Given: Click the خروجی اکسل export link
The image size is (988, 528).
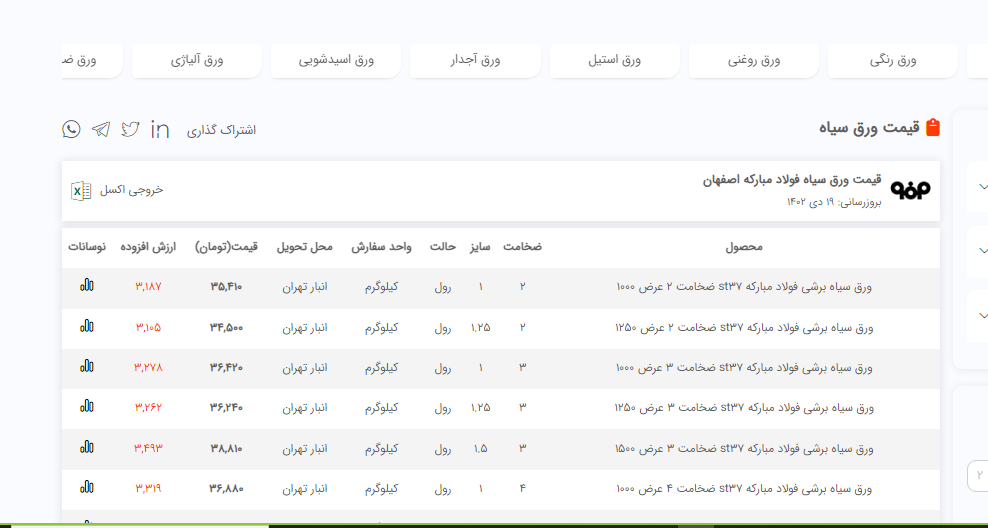Looking at the screenshot, I should pos(131,190).
